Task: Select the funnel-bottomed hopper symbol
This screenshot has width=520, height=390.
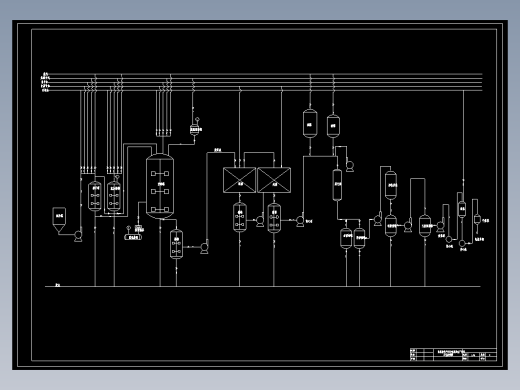Action: [59, 220]
